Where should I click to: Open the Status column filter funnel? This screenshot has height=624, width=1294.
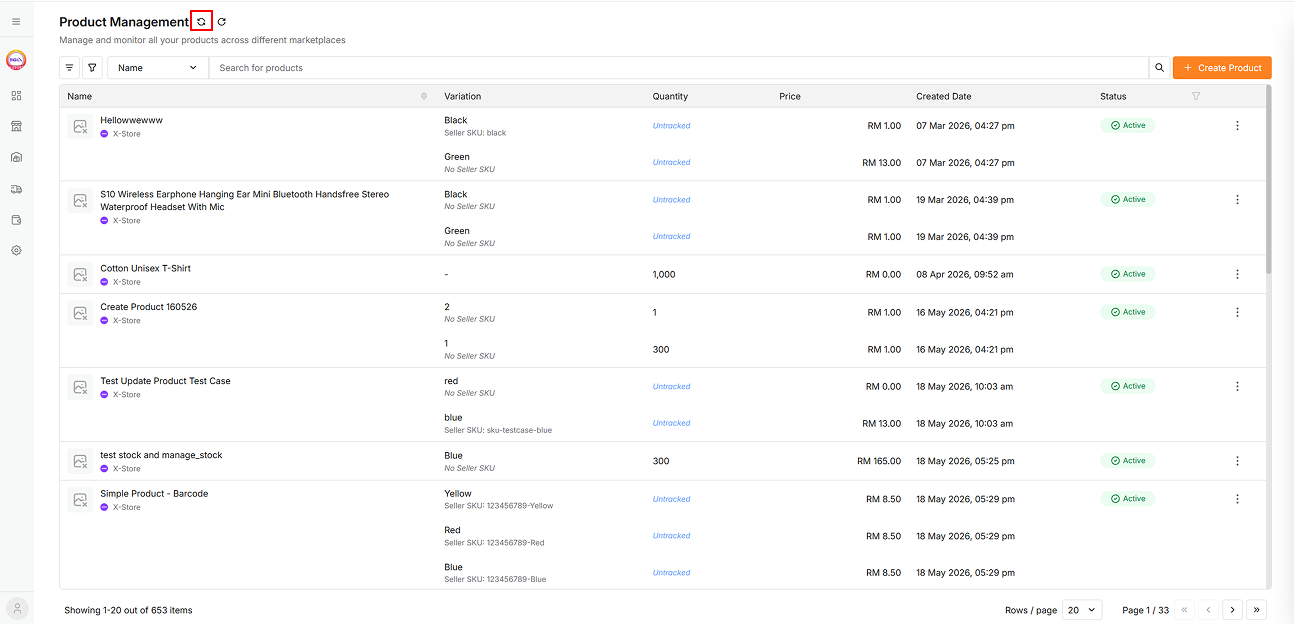click(1196, 96)
